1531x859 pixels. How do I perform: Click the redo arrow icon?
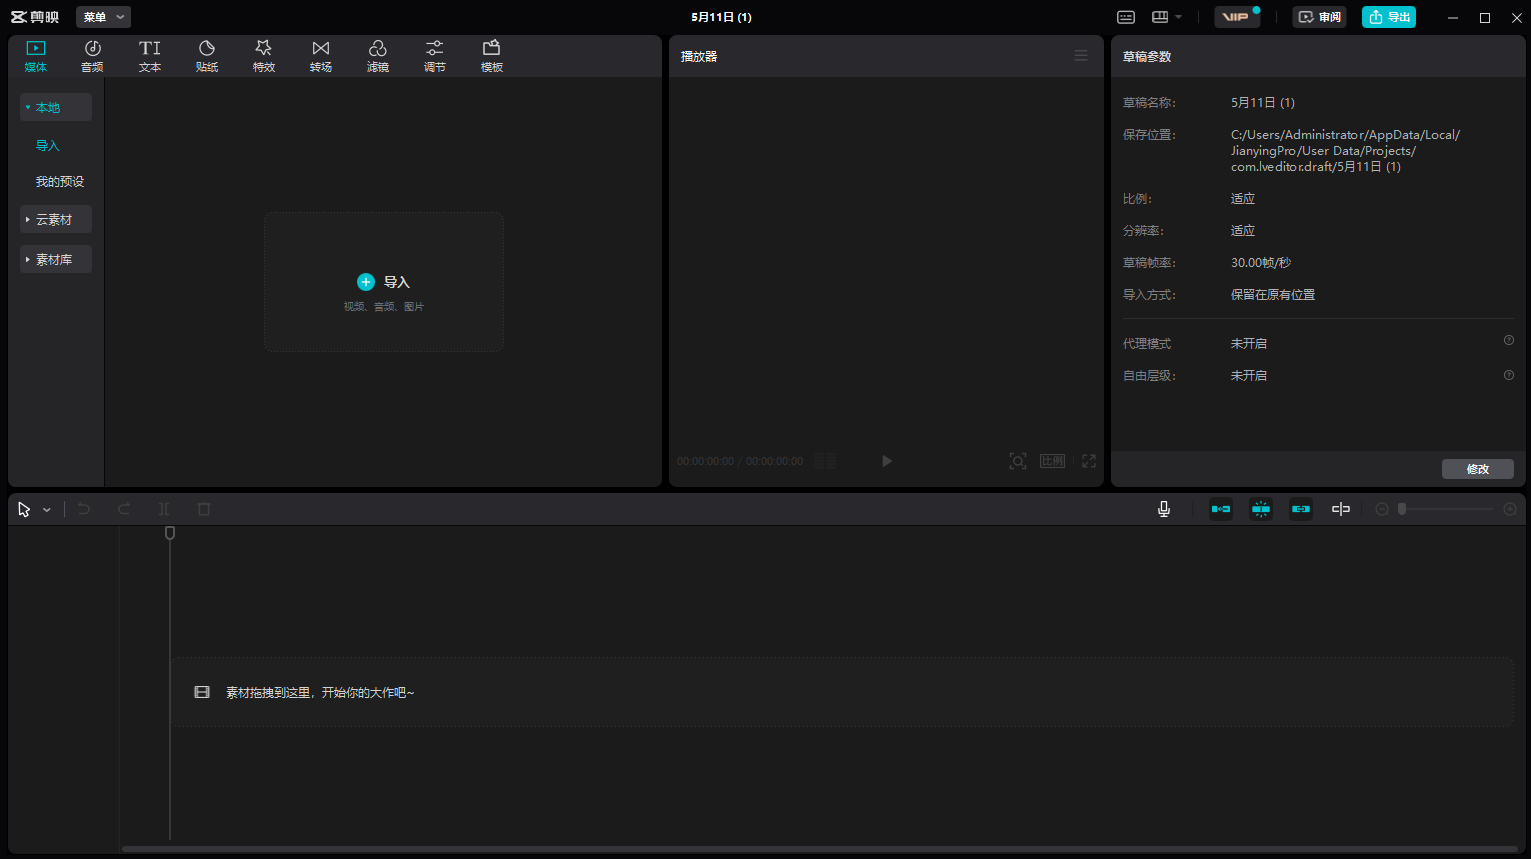[x=124, y=509]
